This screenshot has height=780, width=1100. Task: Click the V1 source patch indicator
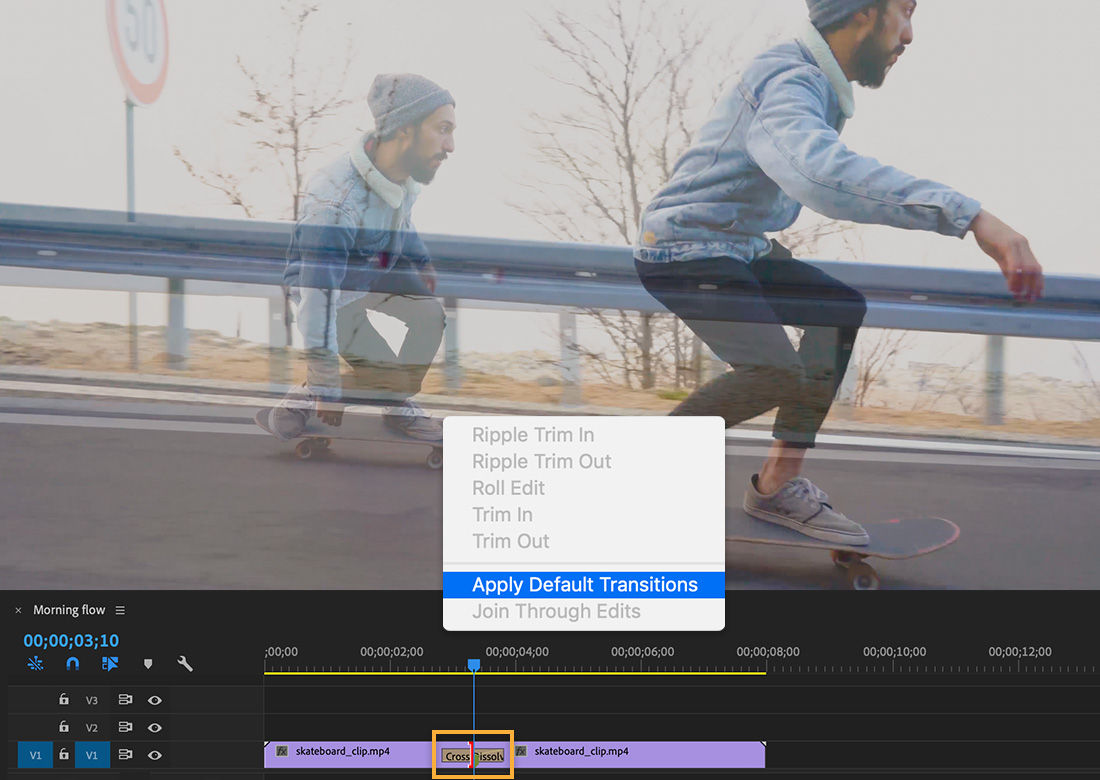36,754
